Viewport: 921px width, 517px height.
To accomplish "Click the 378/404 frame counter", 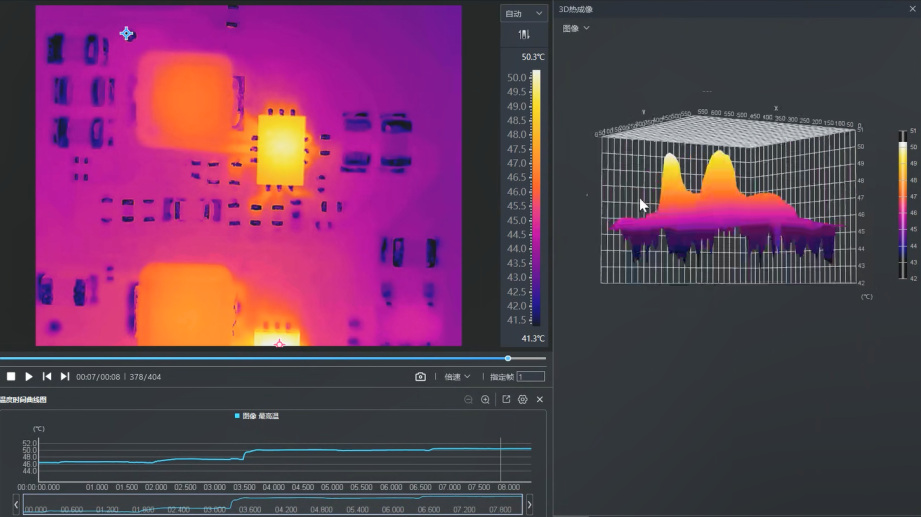I will pyautogui.click(x=145, y=377).
